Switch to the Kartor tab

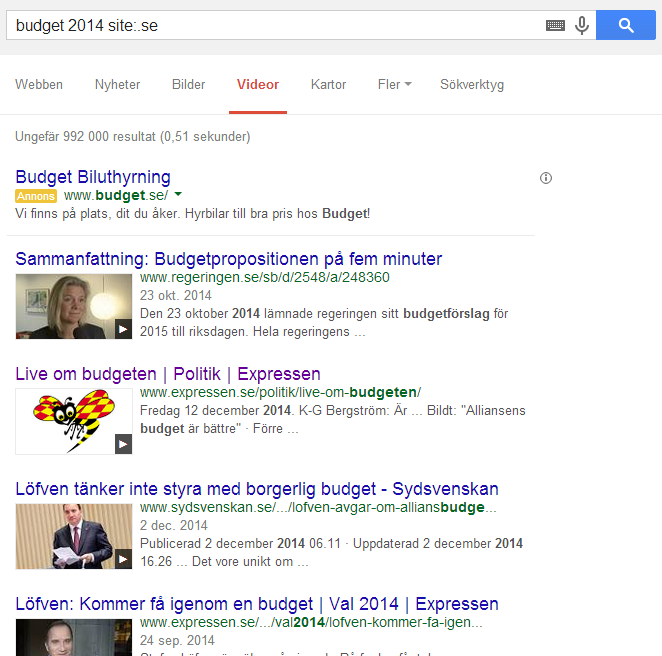pos(328,84)
